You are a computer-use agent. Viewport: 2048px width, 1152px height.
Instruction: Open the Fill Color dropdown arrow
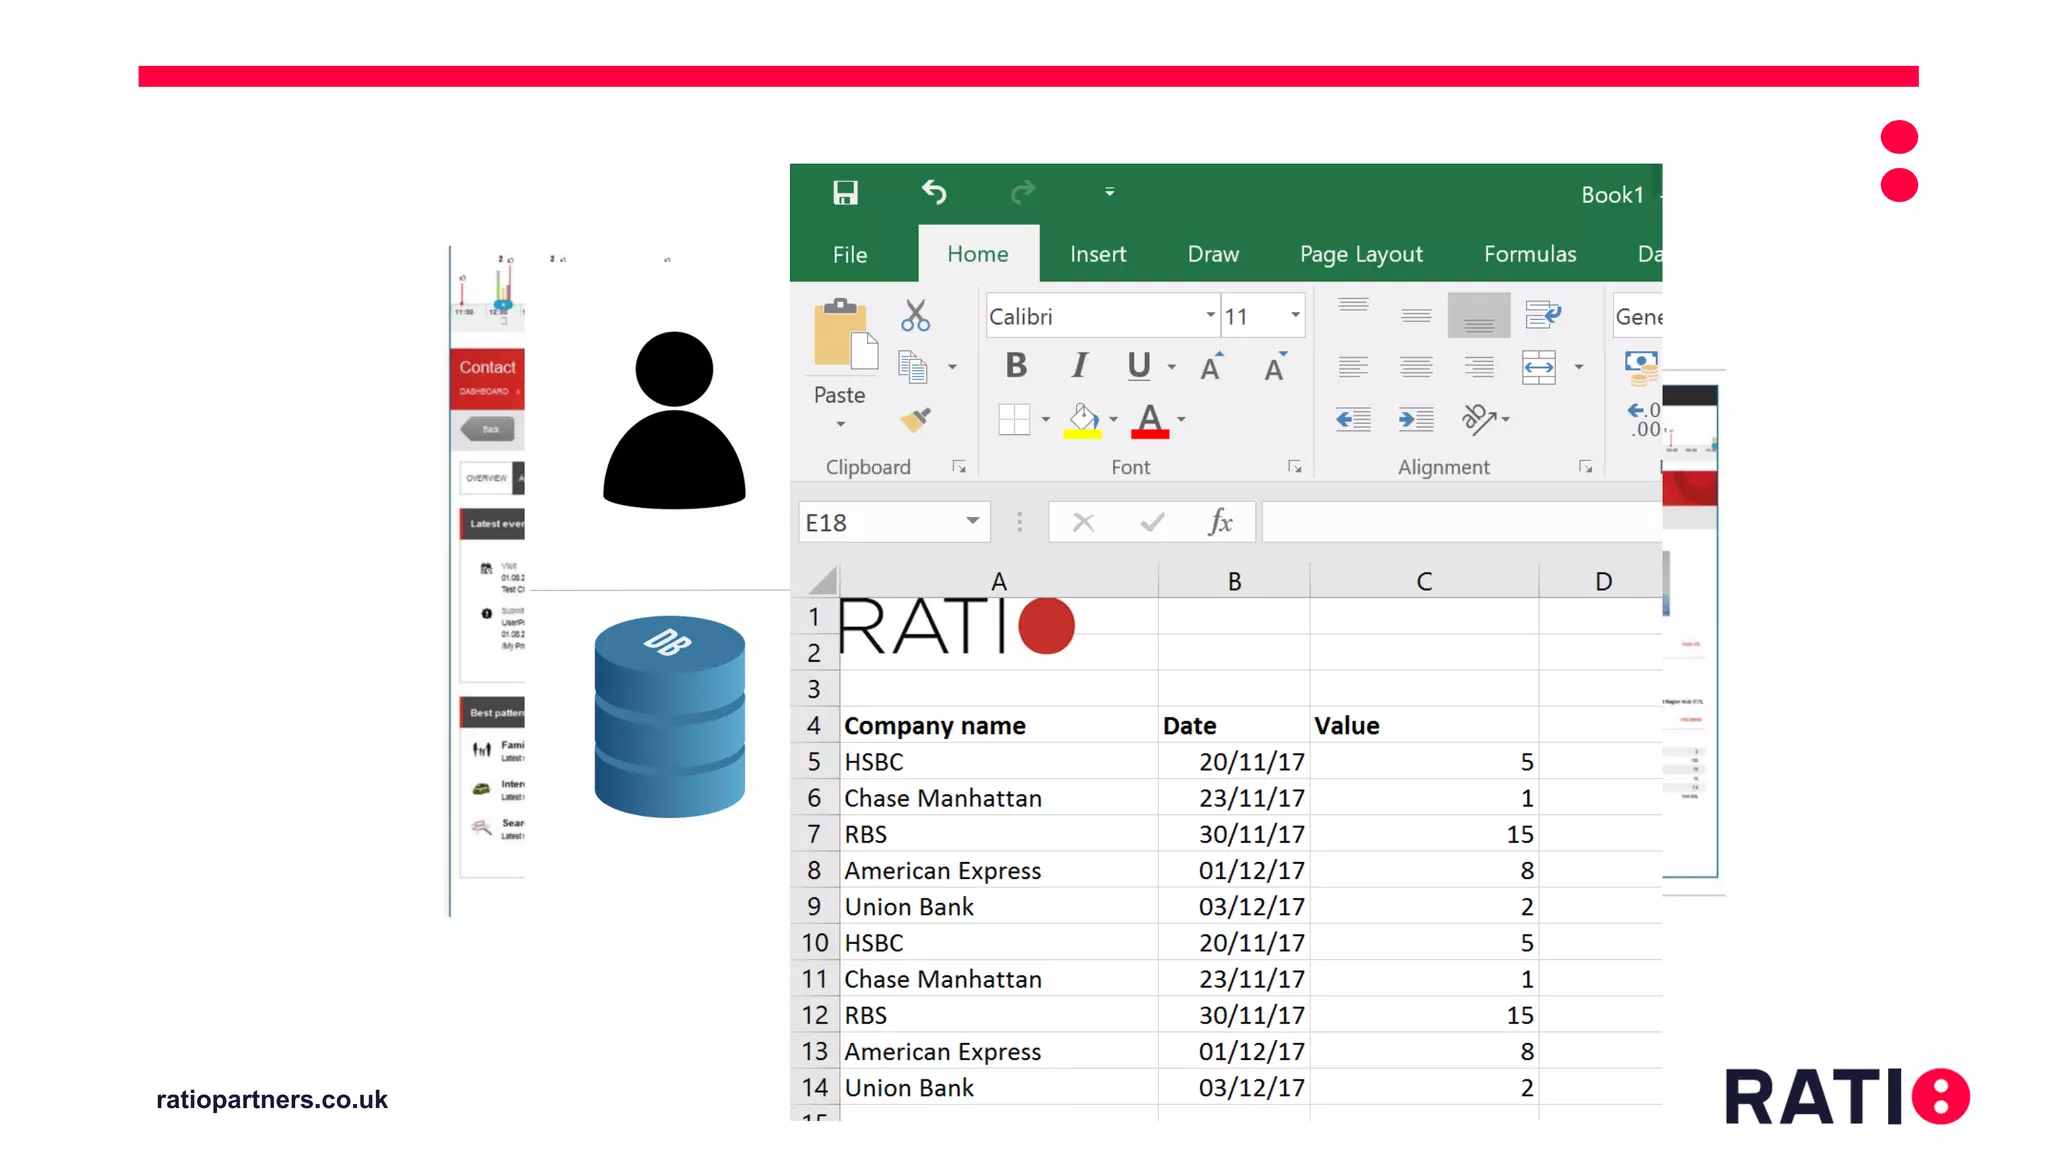(x=1113, y=419)
